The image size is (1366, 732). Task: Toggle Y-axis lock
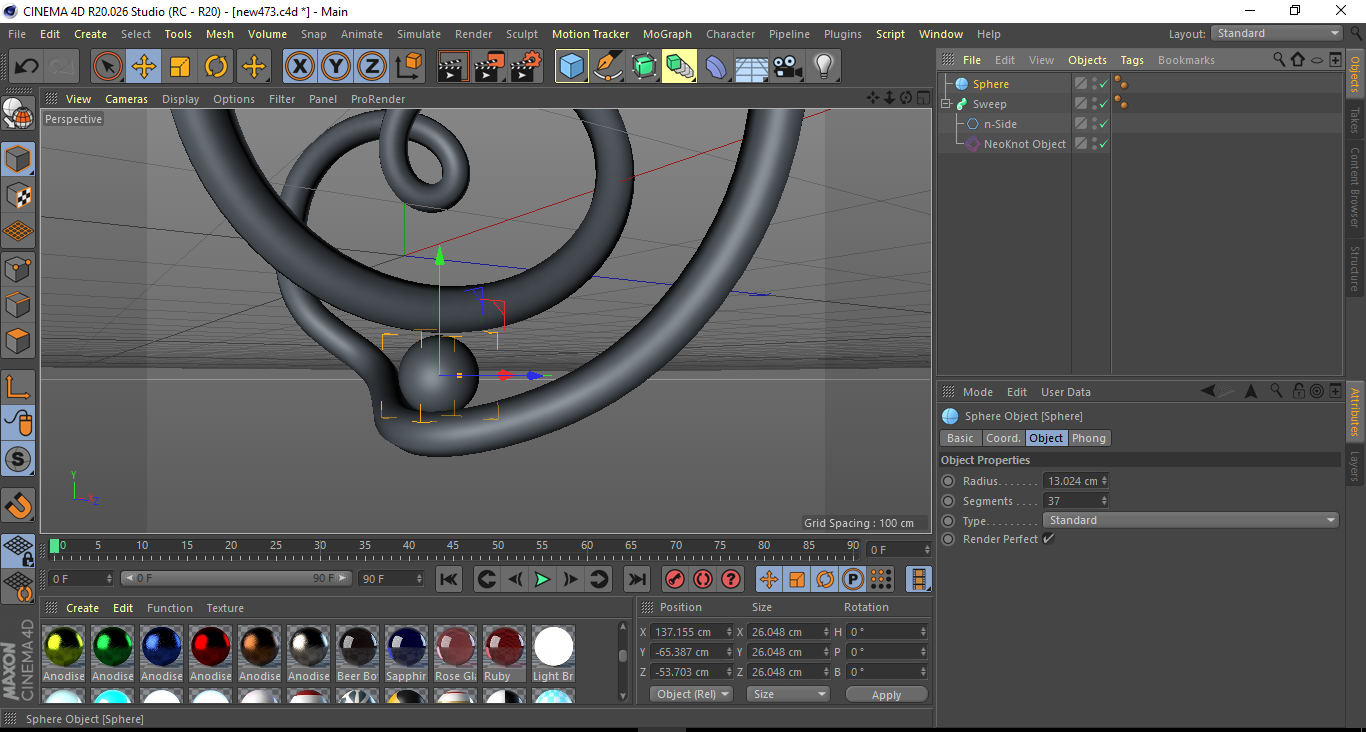point(336,67)
